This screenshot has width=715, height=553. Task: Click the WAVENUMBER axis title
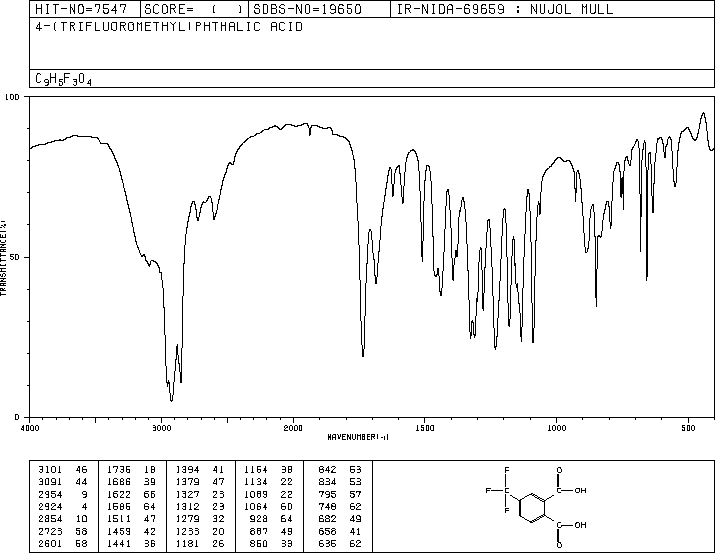pos(358,437)
